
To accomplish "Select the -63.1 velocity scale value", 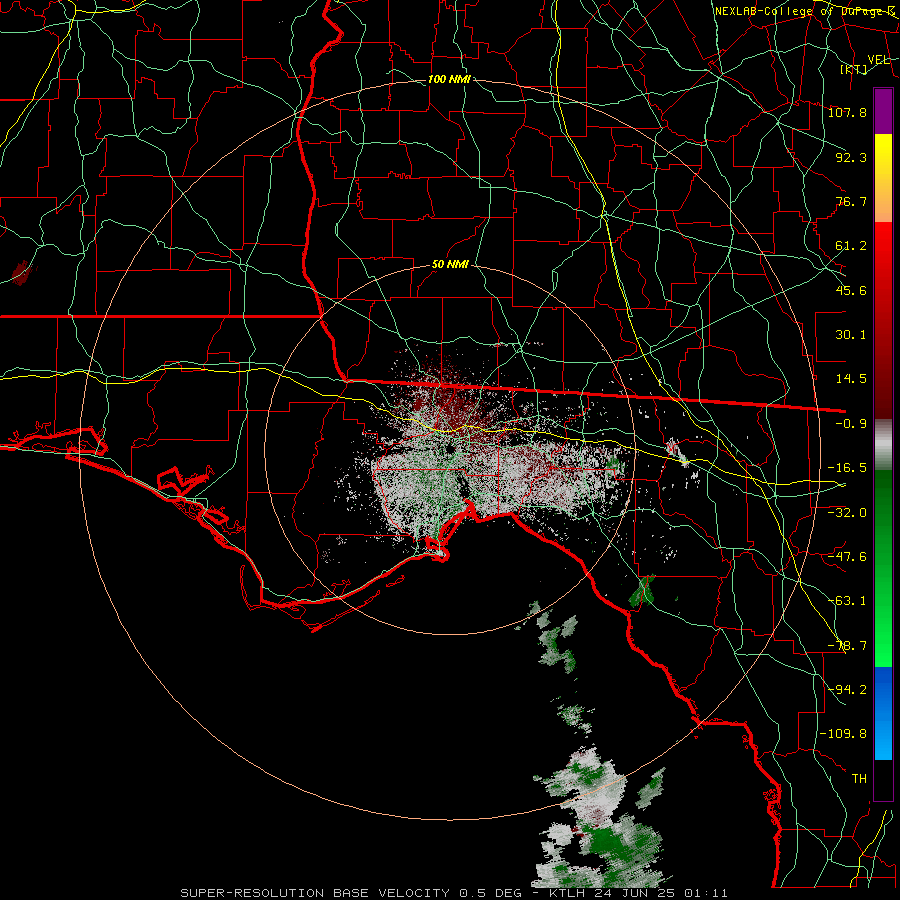I will 847,600.
